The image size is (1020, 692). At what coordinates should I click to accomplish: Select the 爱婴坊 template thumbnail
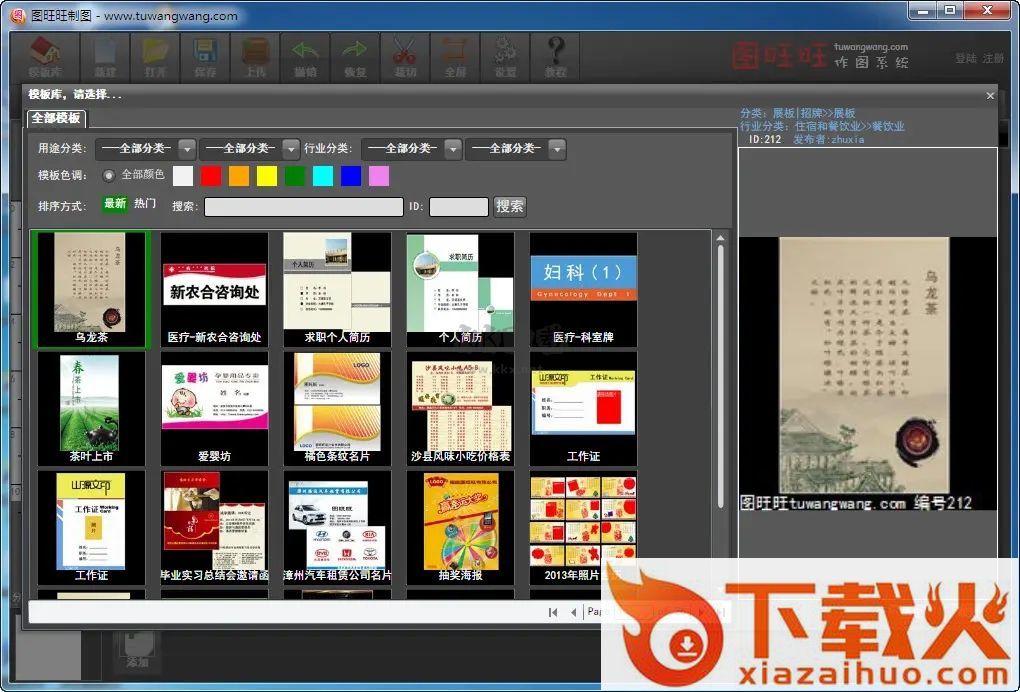pyautogui.click(x=214, y=408)
